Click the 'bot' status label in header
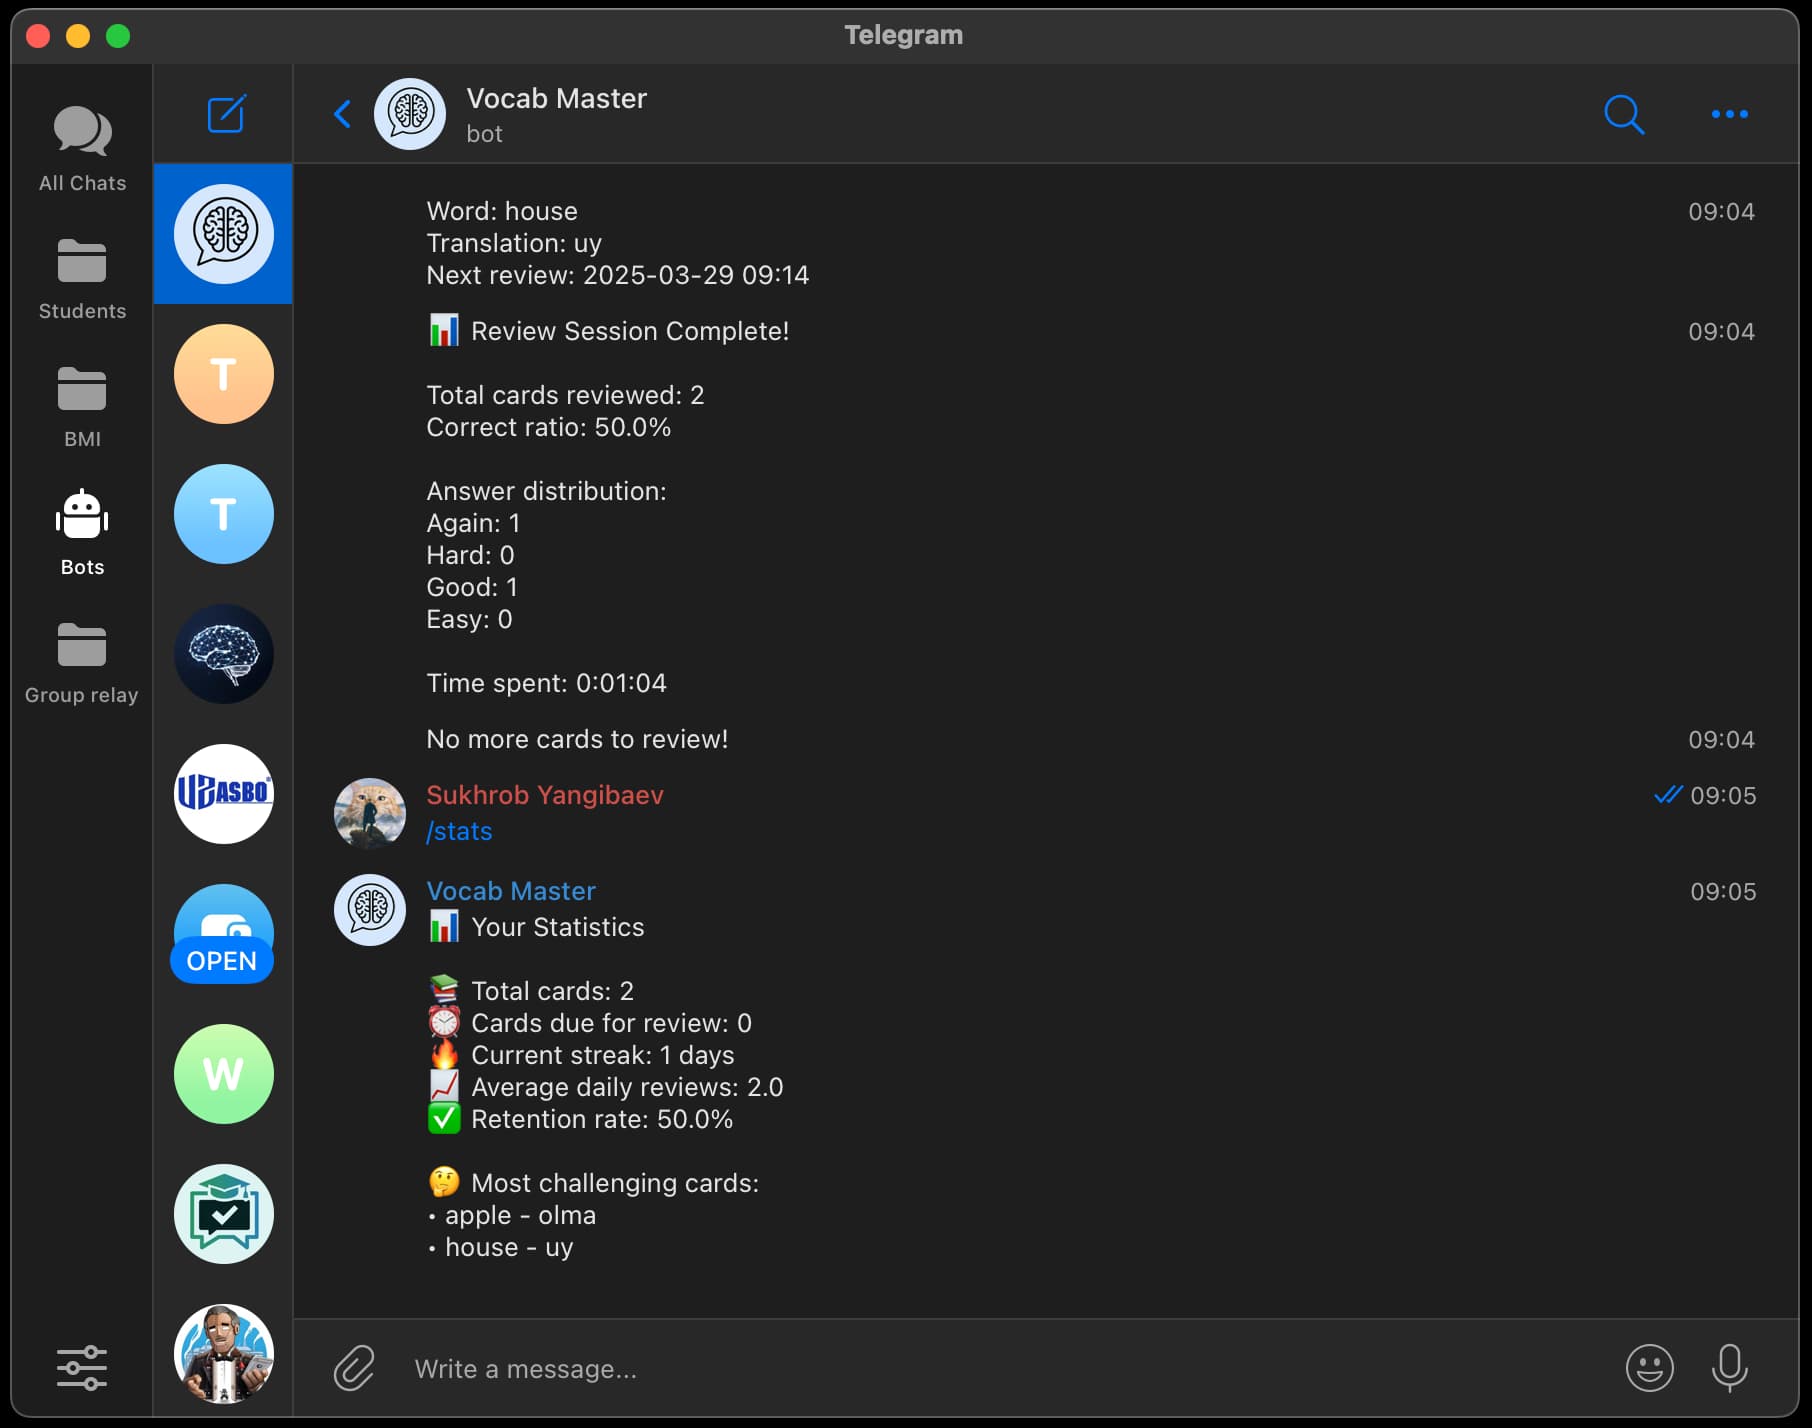This screenshot has height=1428, width=1812. 484,134
